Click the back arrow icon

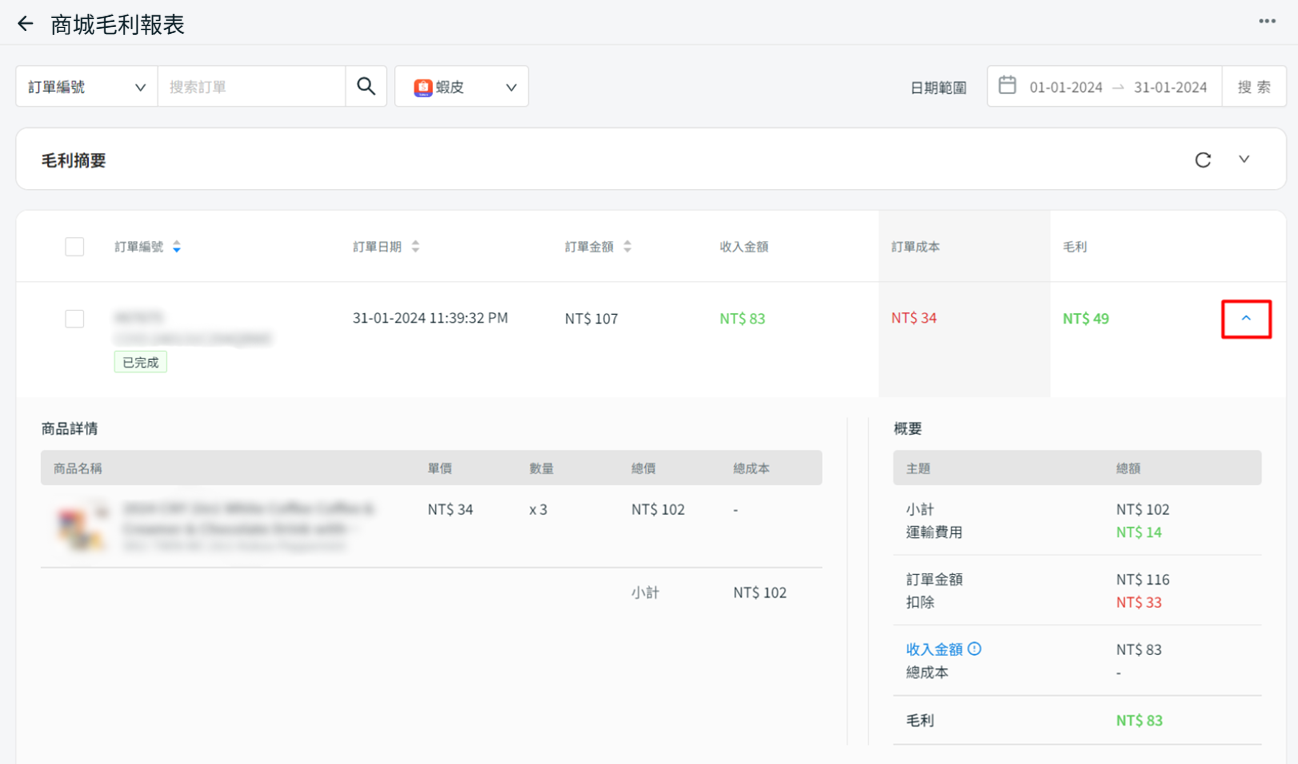pos(26,24)
